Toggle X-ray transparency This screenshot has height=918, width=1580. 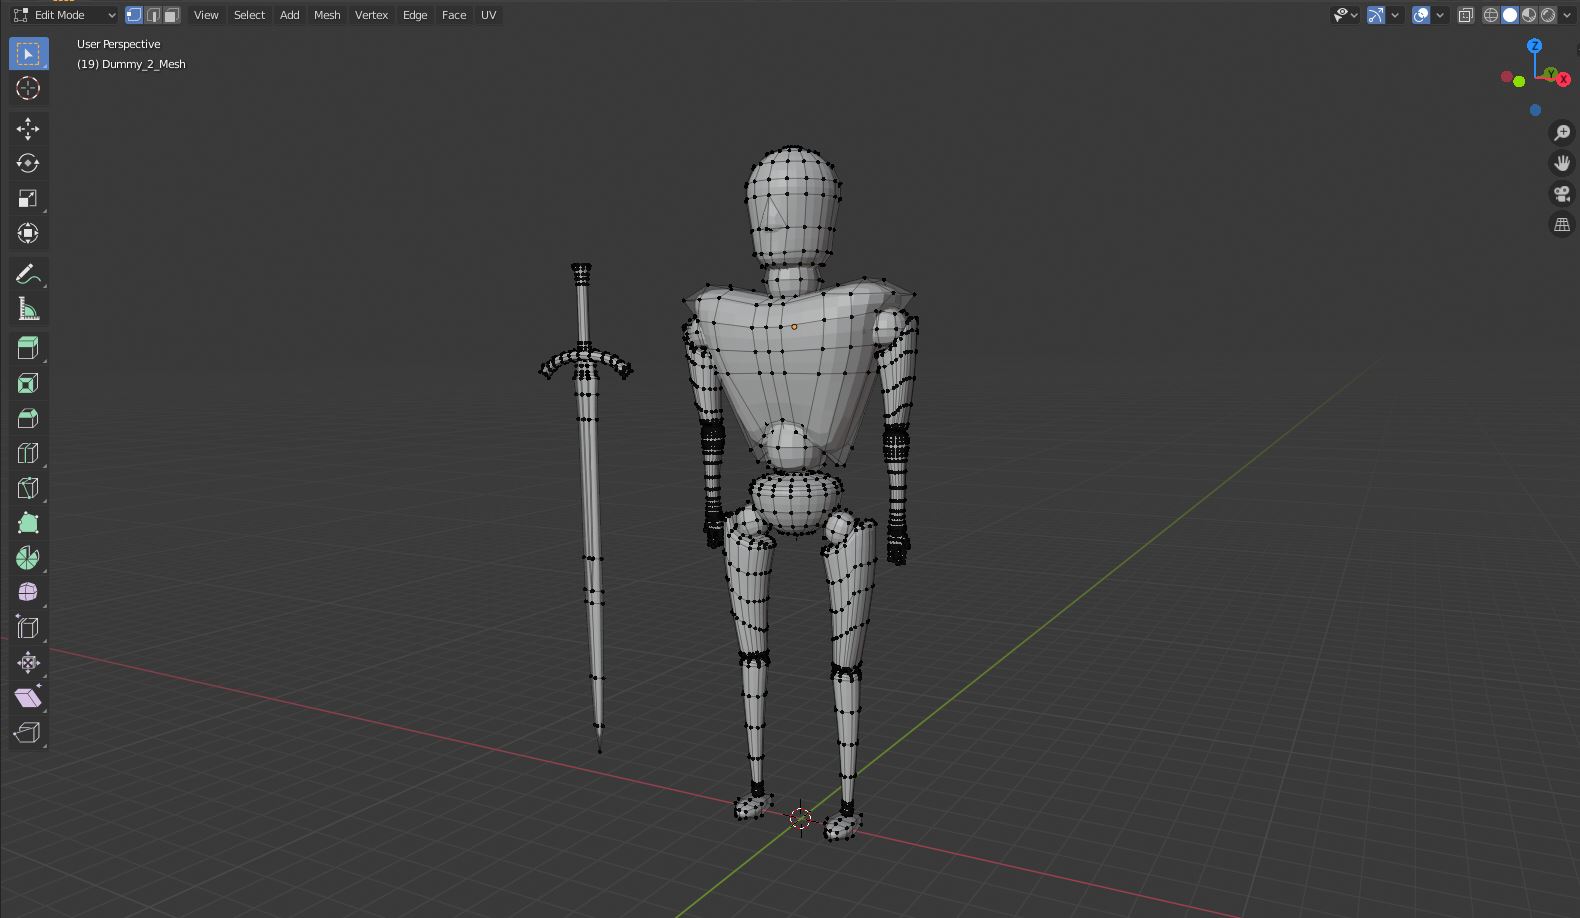[x=1466, y=15]
